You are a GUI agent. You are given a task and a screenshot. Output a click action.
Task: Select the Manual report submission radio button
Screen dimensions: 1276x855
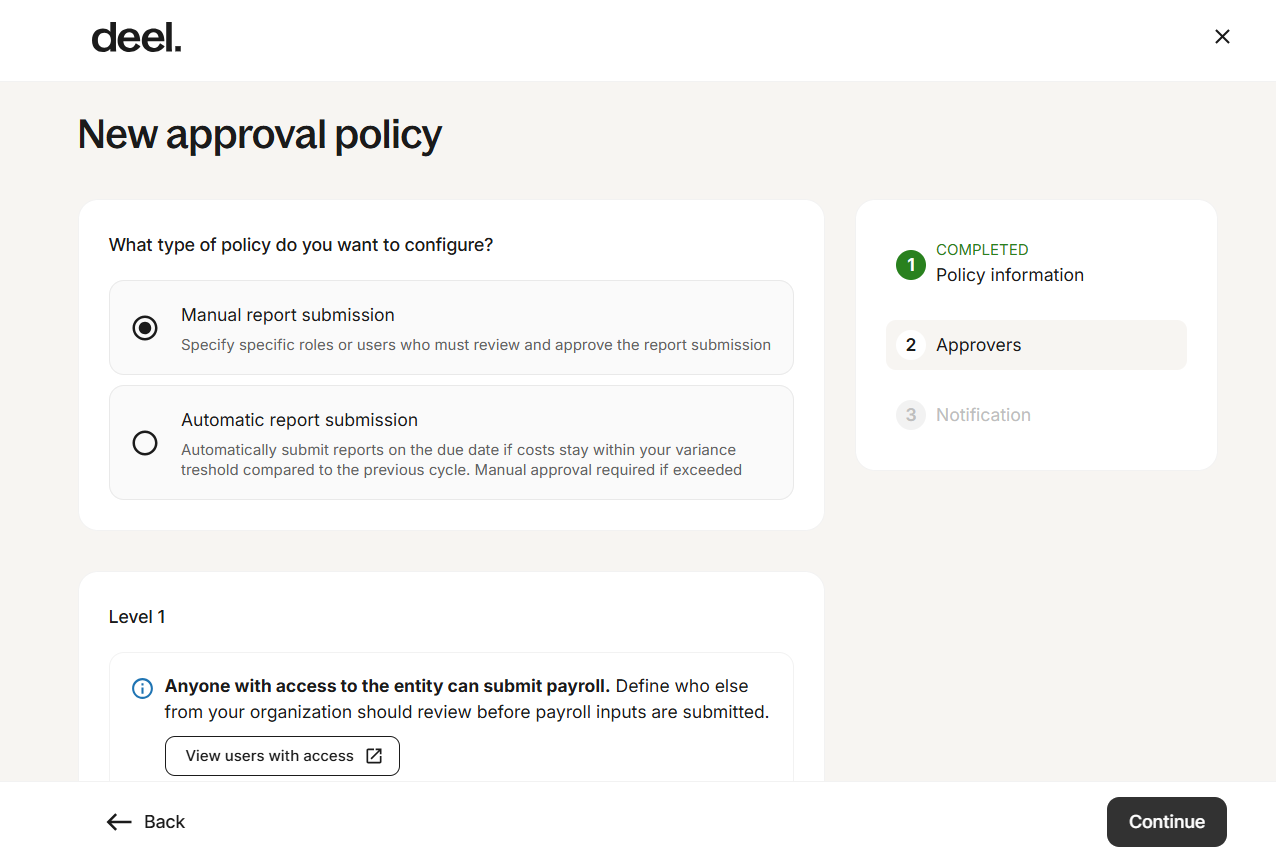coord(145,328)
